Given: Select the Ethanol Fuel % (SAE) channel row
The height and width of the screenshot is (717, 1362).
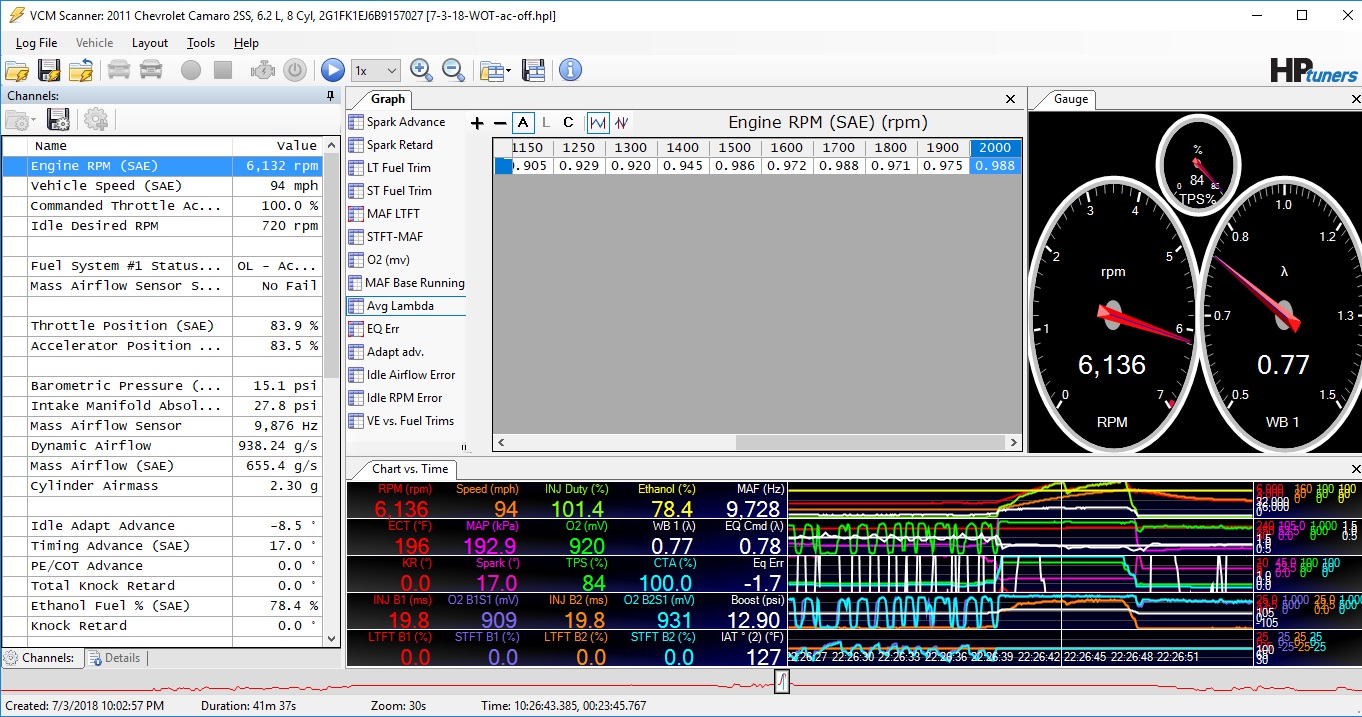Looking at the screenshot, I should coord(162,606).
